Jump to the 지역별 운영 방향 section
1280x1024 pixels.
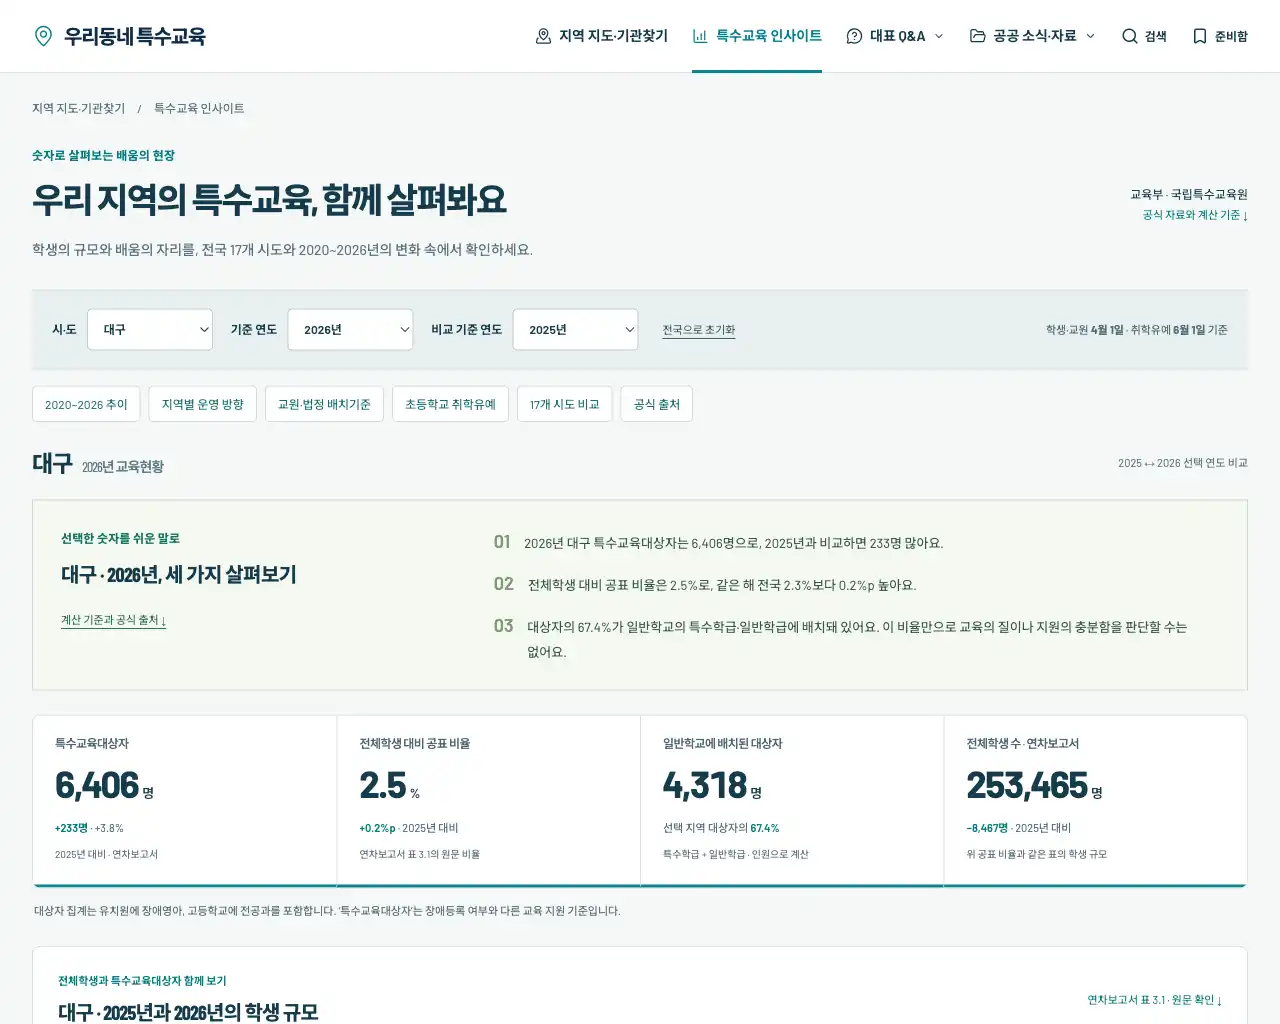tap(203, 404)
